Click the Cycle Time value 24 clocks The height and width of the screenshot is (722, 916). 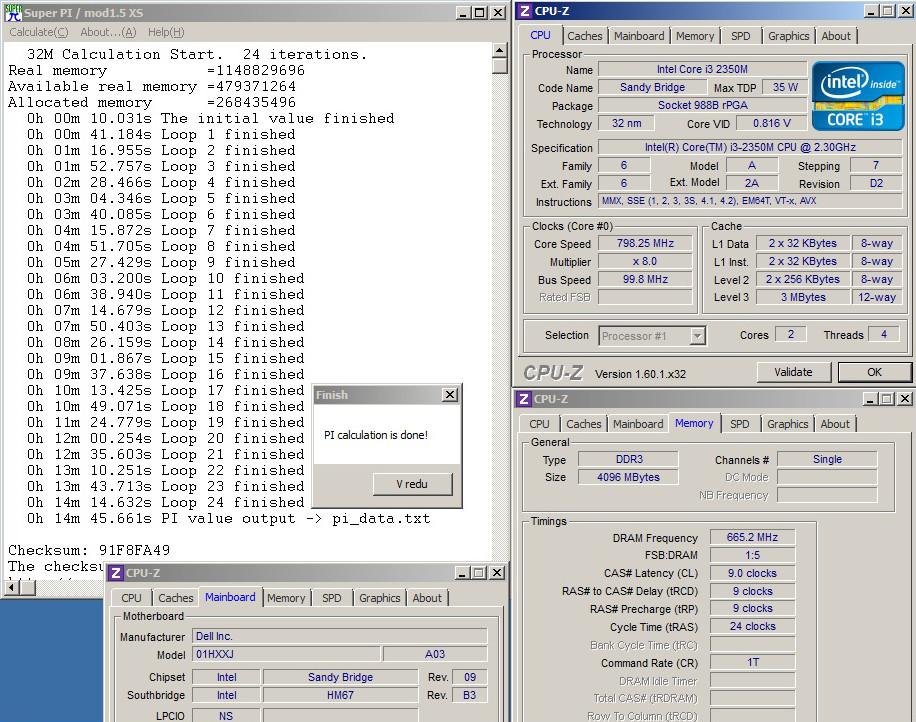(752, 627)
